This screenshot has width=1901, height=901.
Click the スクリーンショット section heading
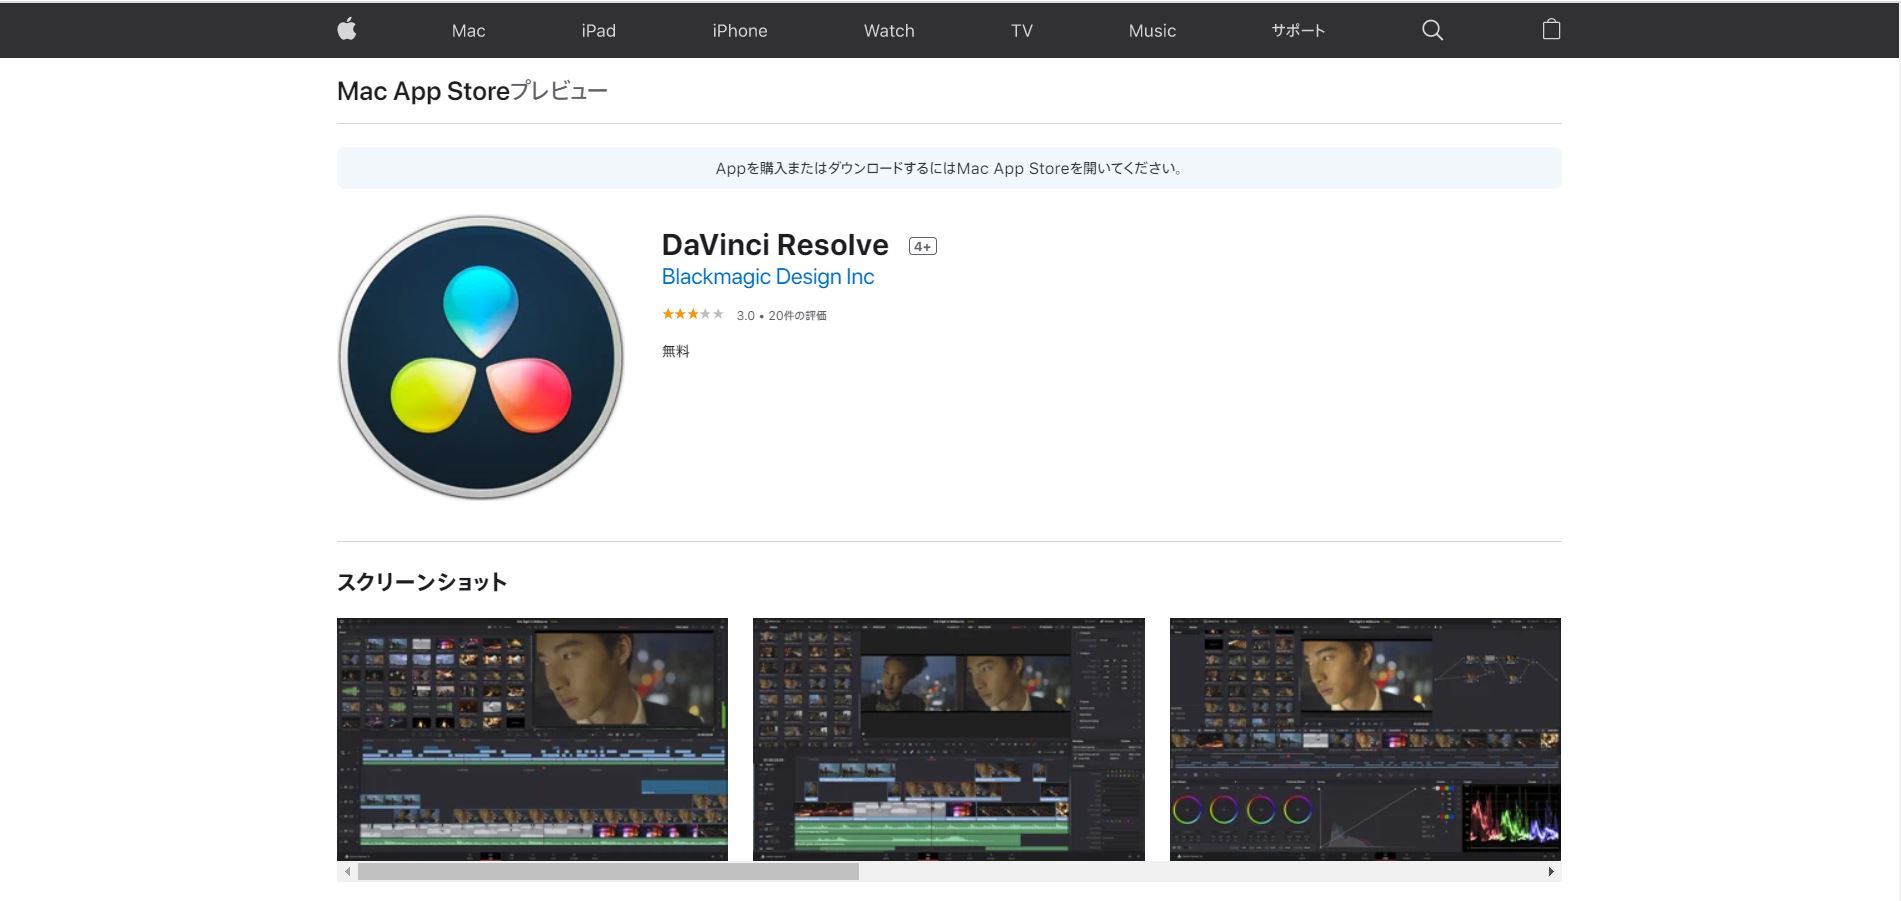[x=422, y=582]
